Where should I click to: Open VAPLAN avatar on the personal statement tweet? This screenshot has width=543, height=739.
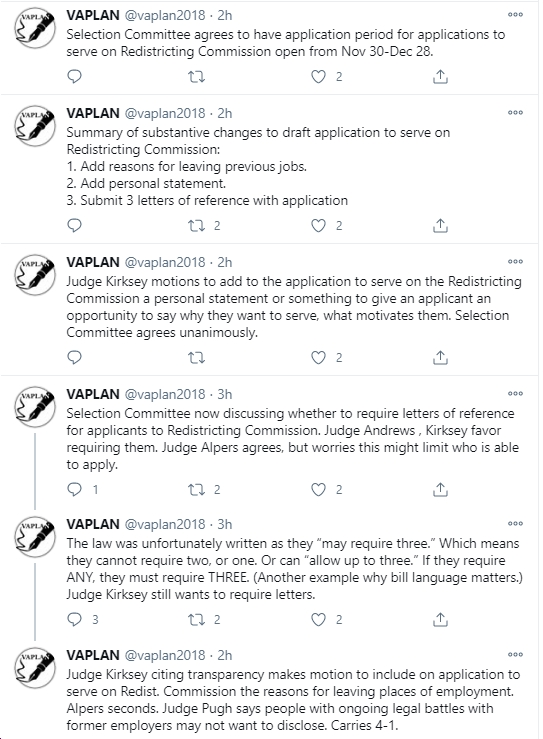coord(35,274)
